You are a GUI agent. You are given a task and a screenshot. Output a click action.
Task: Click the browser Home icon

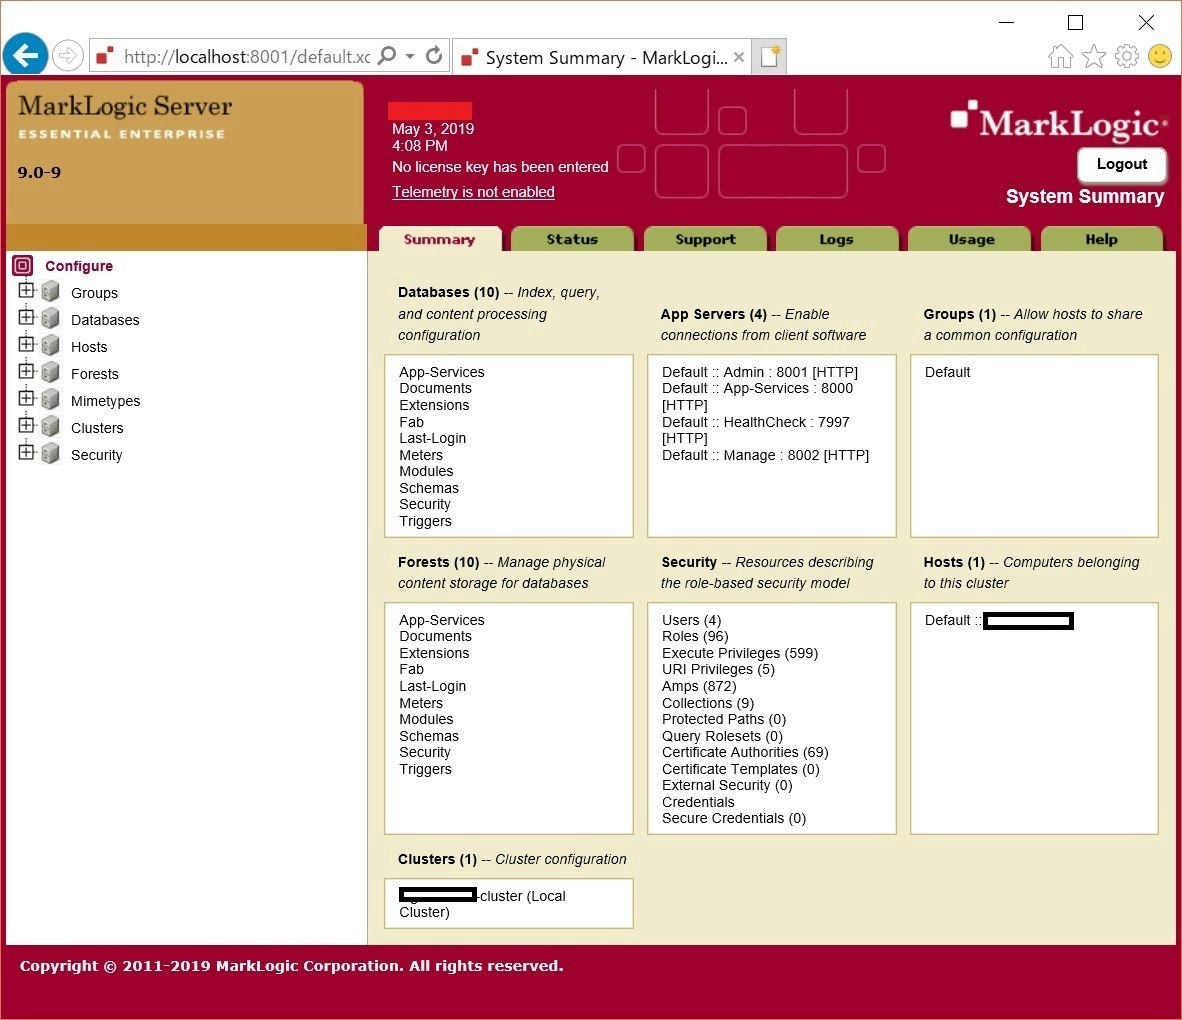tap(1060, 57)
